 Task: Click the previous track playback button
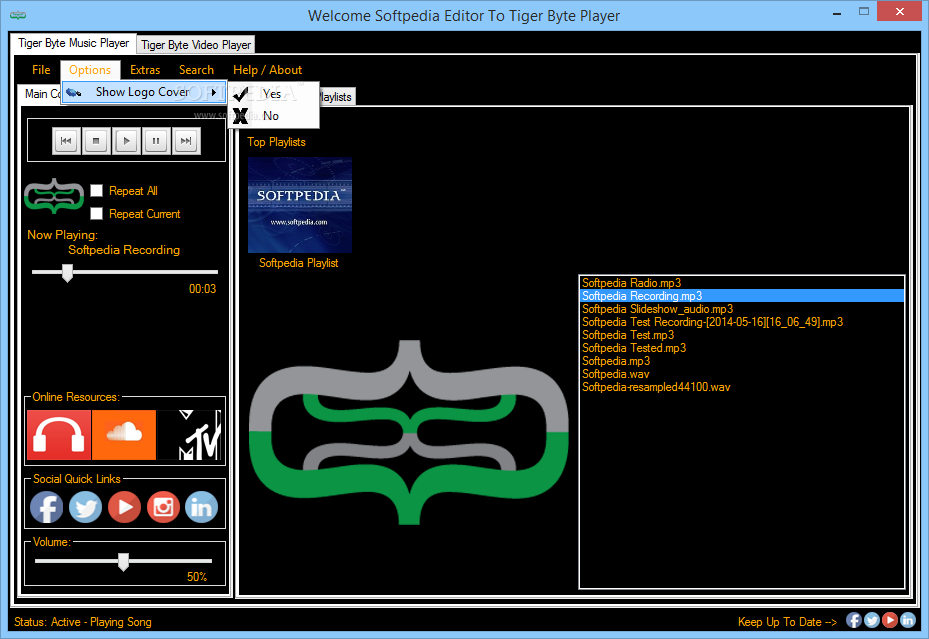tap(66, 141)
